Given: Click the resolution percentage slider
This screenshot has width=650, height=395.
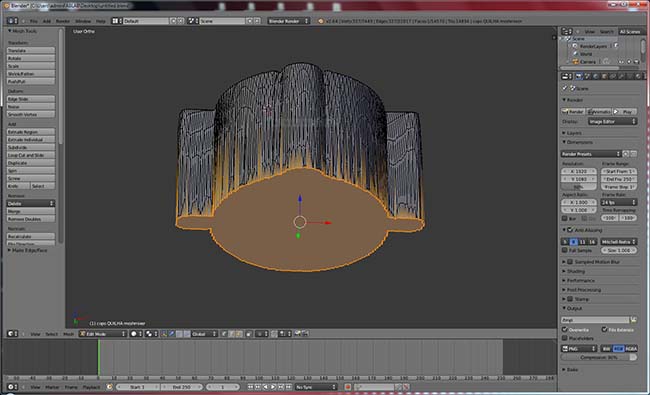Looking at the screenshot, I should [x=579, y=187].
